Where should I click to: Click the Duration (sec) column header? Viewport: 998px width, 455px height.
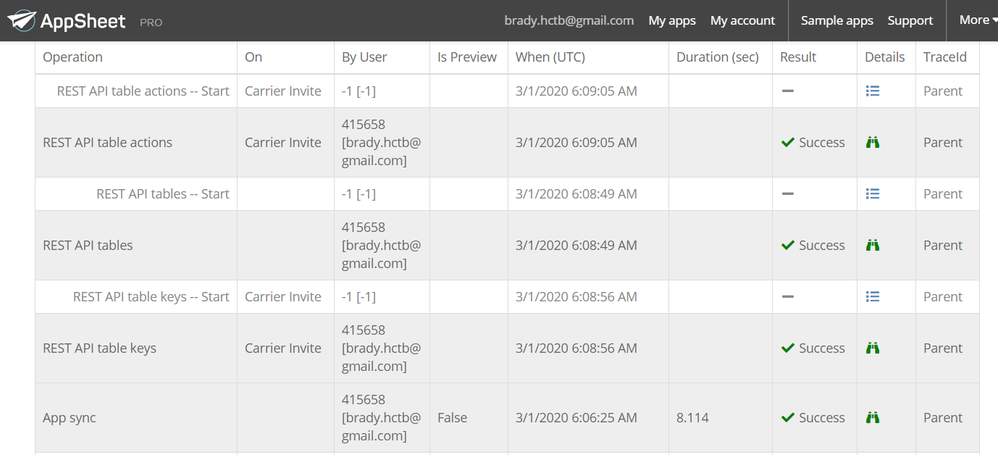coord(717,57)
